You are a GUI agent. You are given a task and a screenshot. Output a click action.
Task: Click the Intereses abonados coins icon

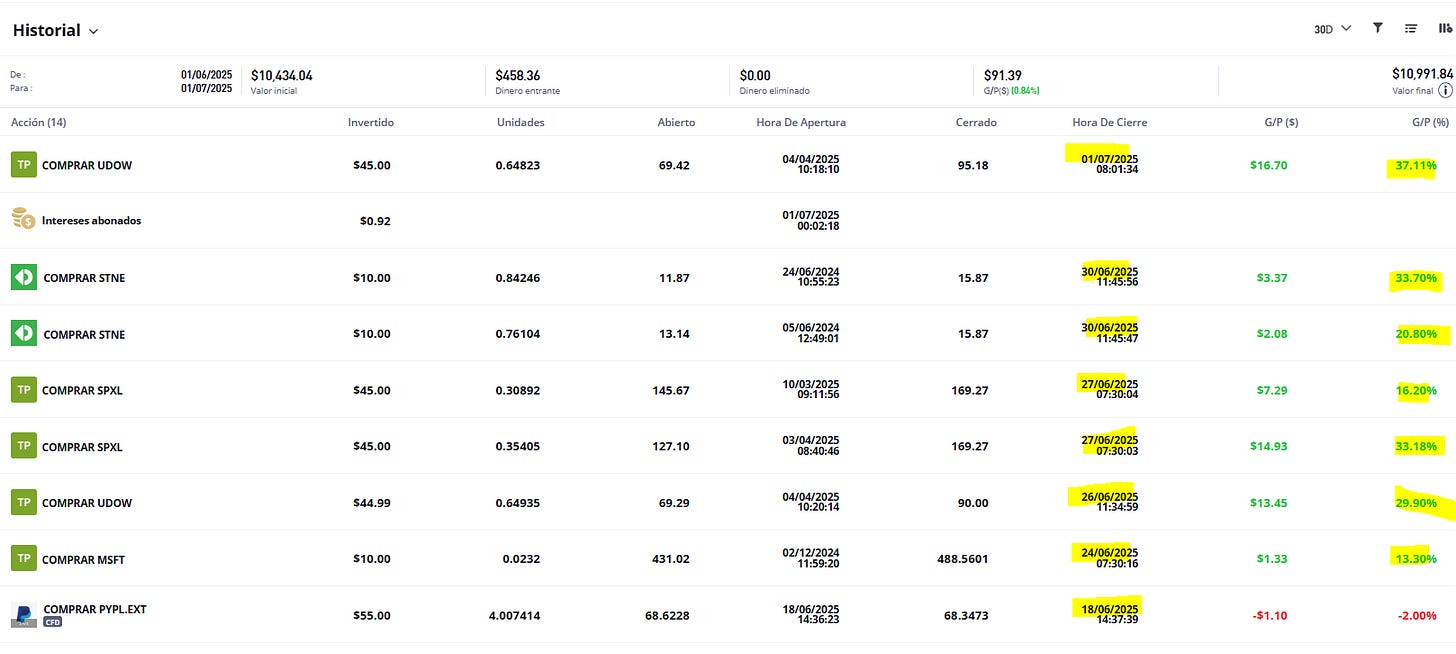[x=23, y=219]
